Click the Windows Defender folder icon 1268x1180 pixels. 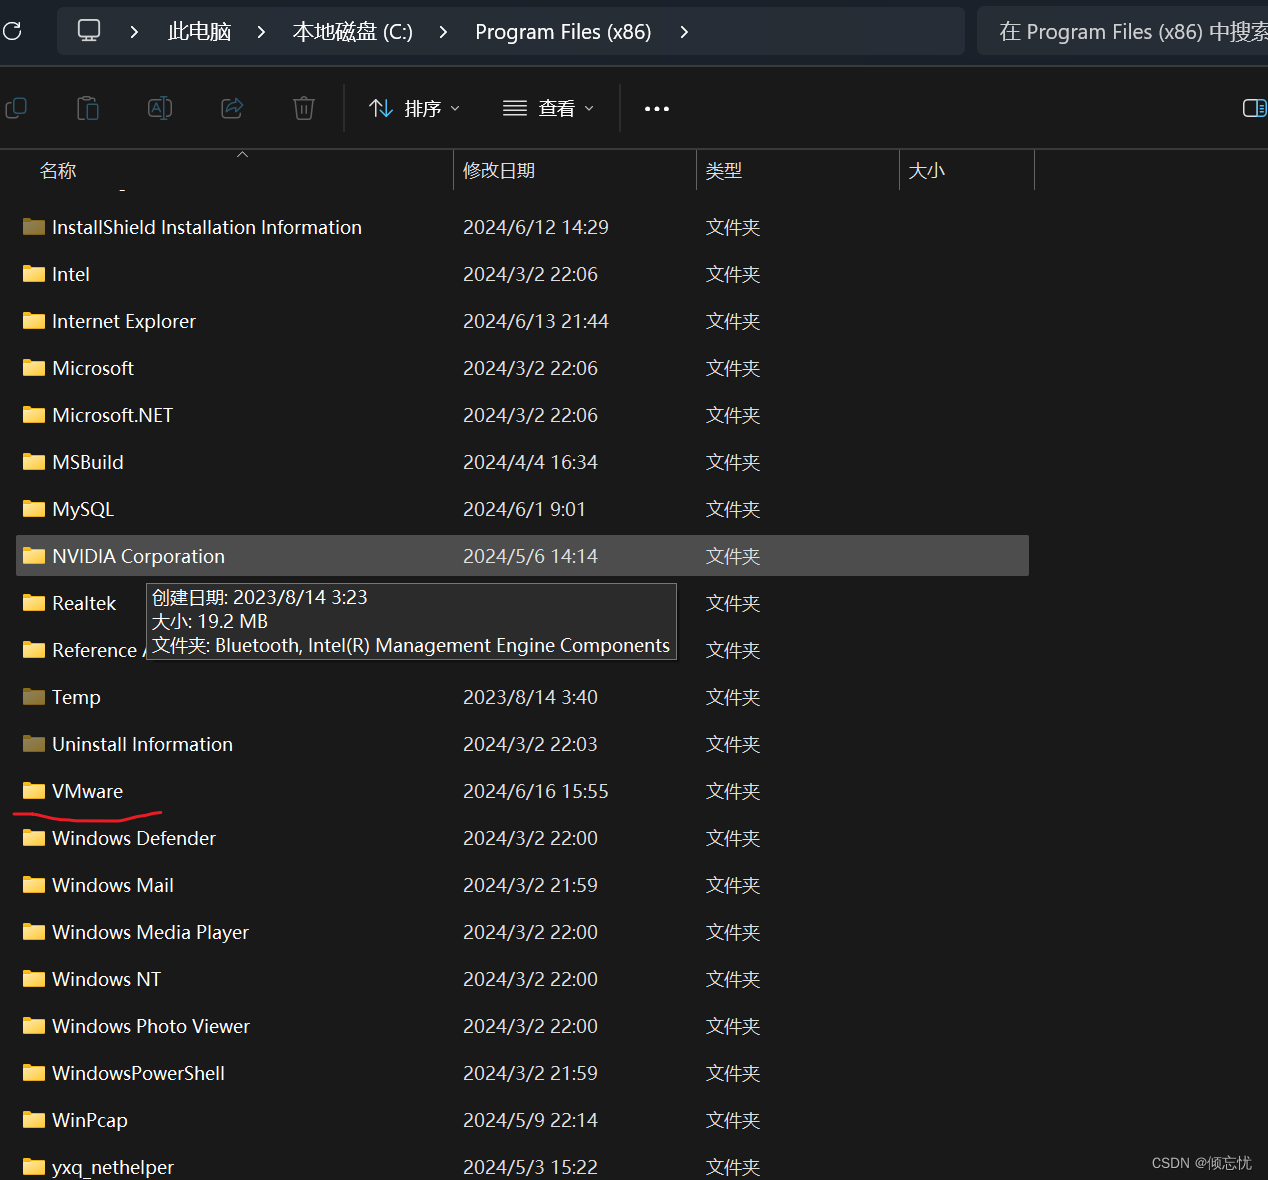tap(34, 838)
